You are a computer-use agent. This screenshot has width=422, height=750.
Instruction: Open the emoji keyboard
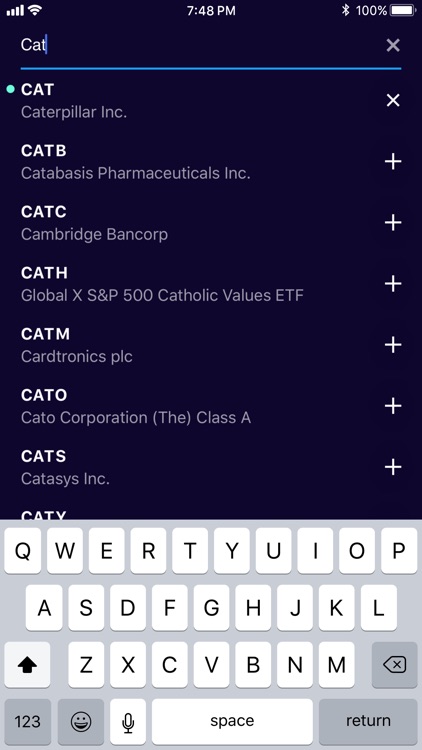(81, 721)
